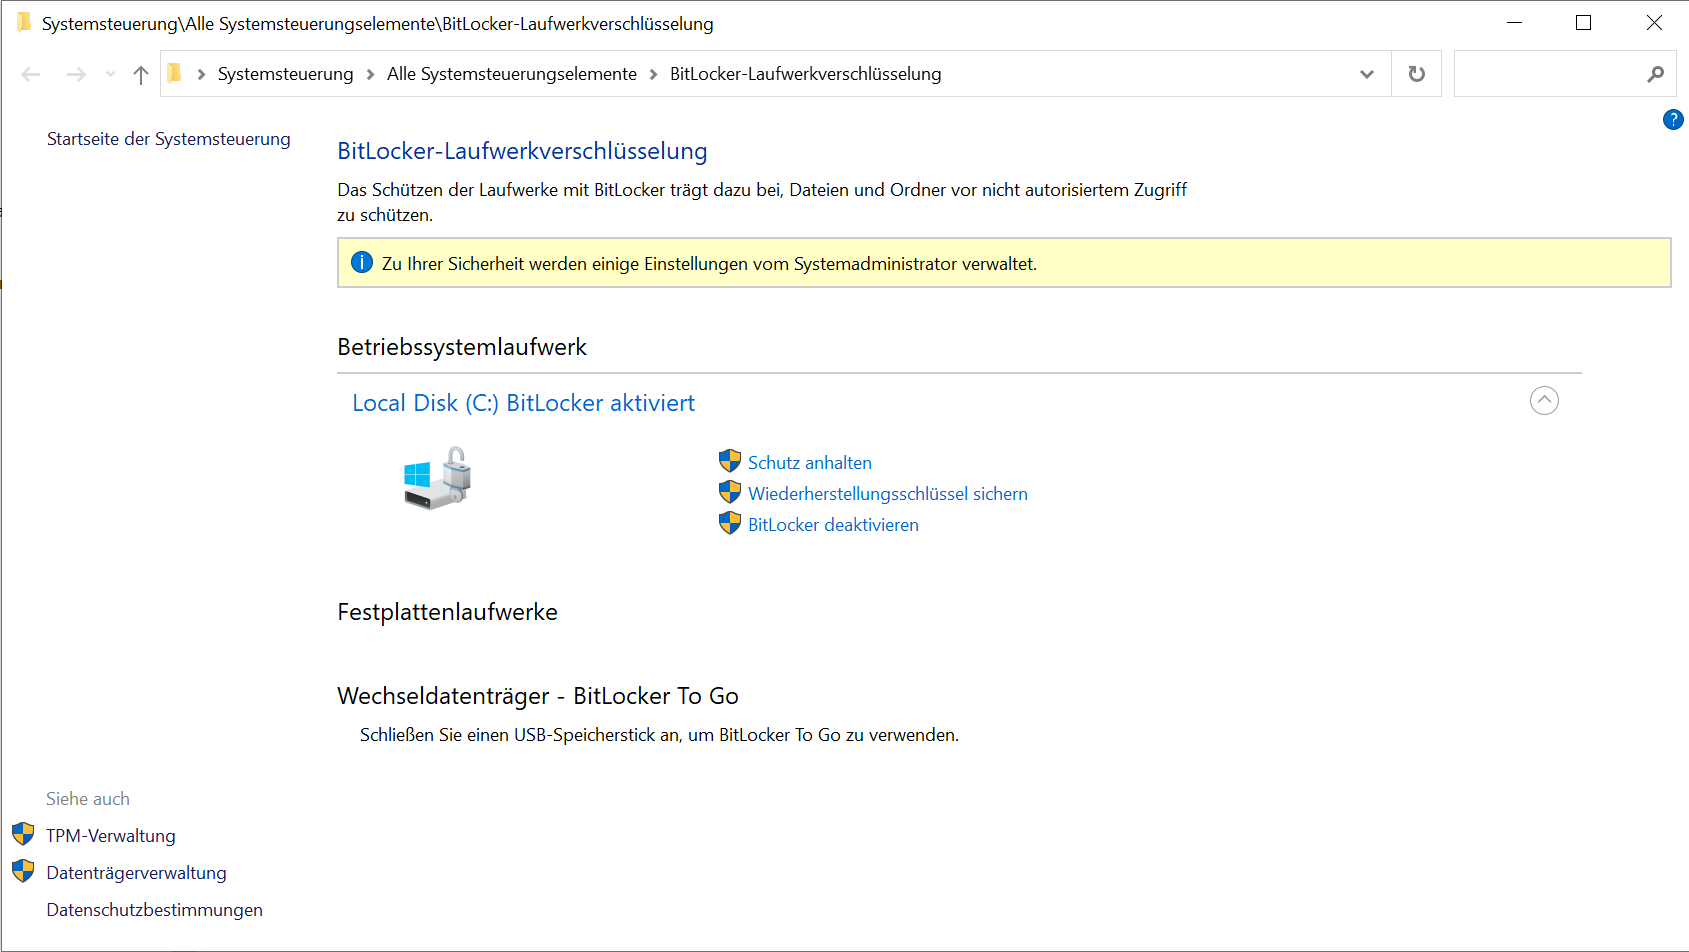Click the search magnifier icon
1689x952 pixels.
1656,74
